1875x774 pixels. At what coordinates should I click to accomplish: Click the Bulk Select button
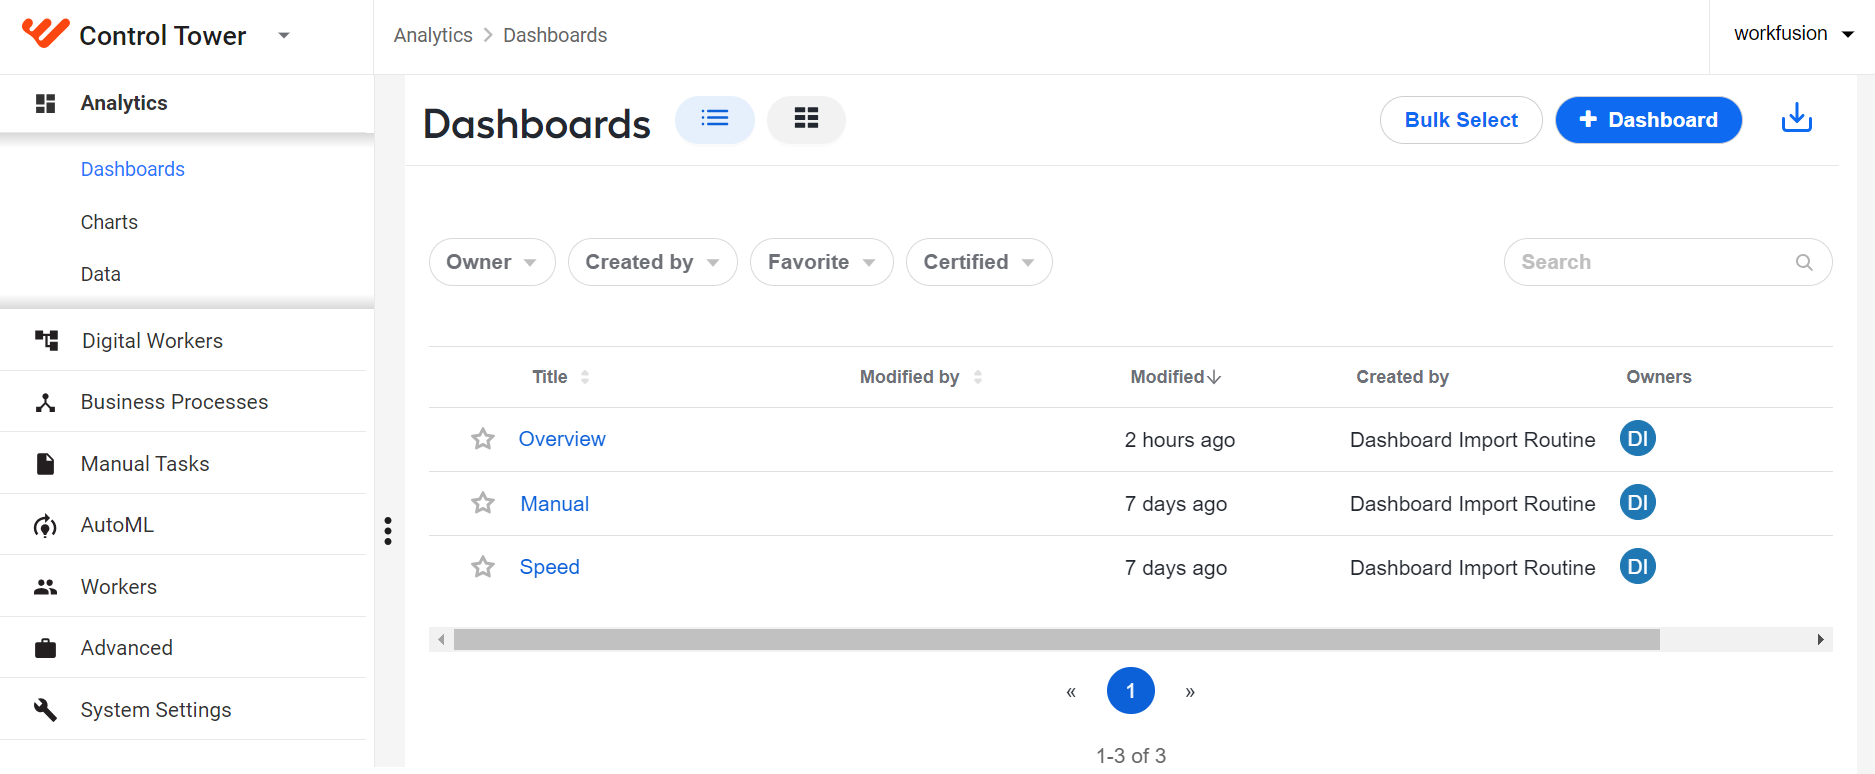click(1461, 120)
